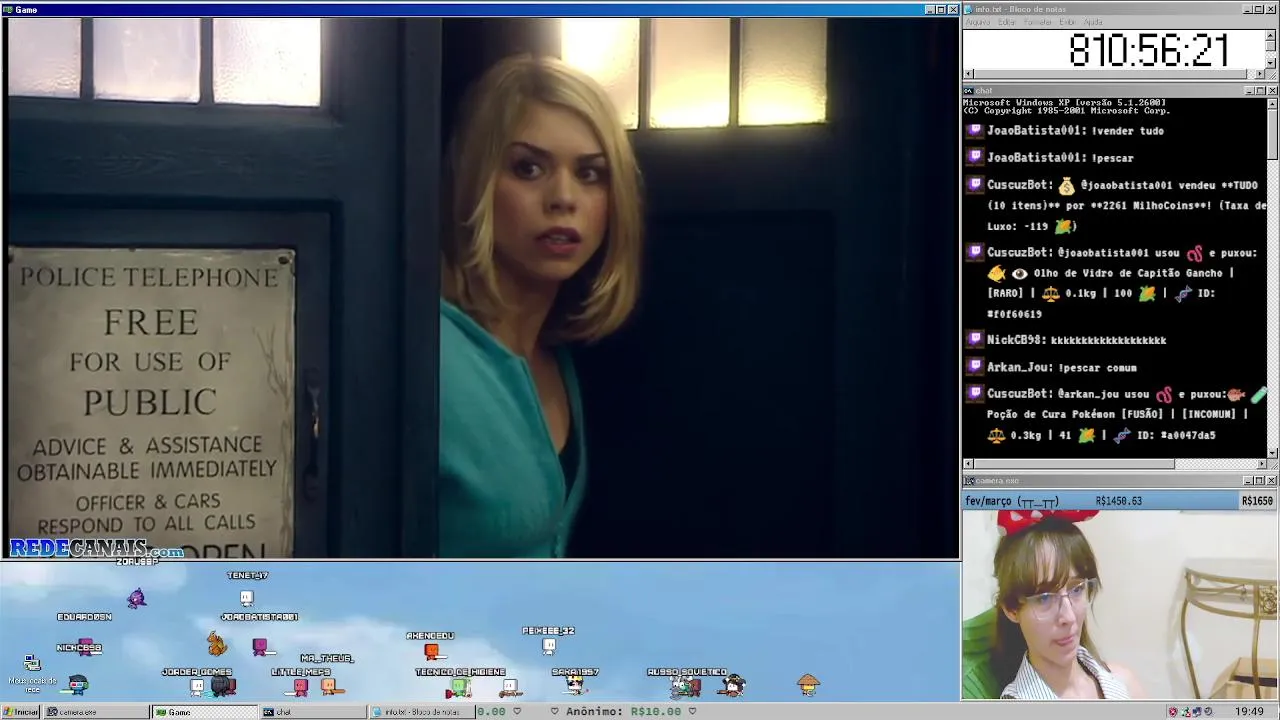Viewport: 1280px width, 720px height.
Task: Click chat window scroll down arrow
Action: point(1272,452)
